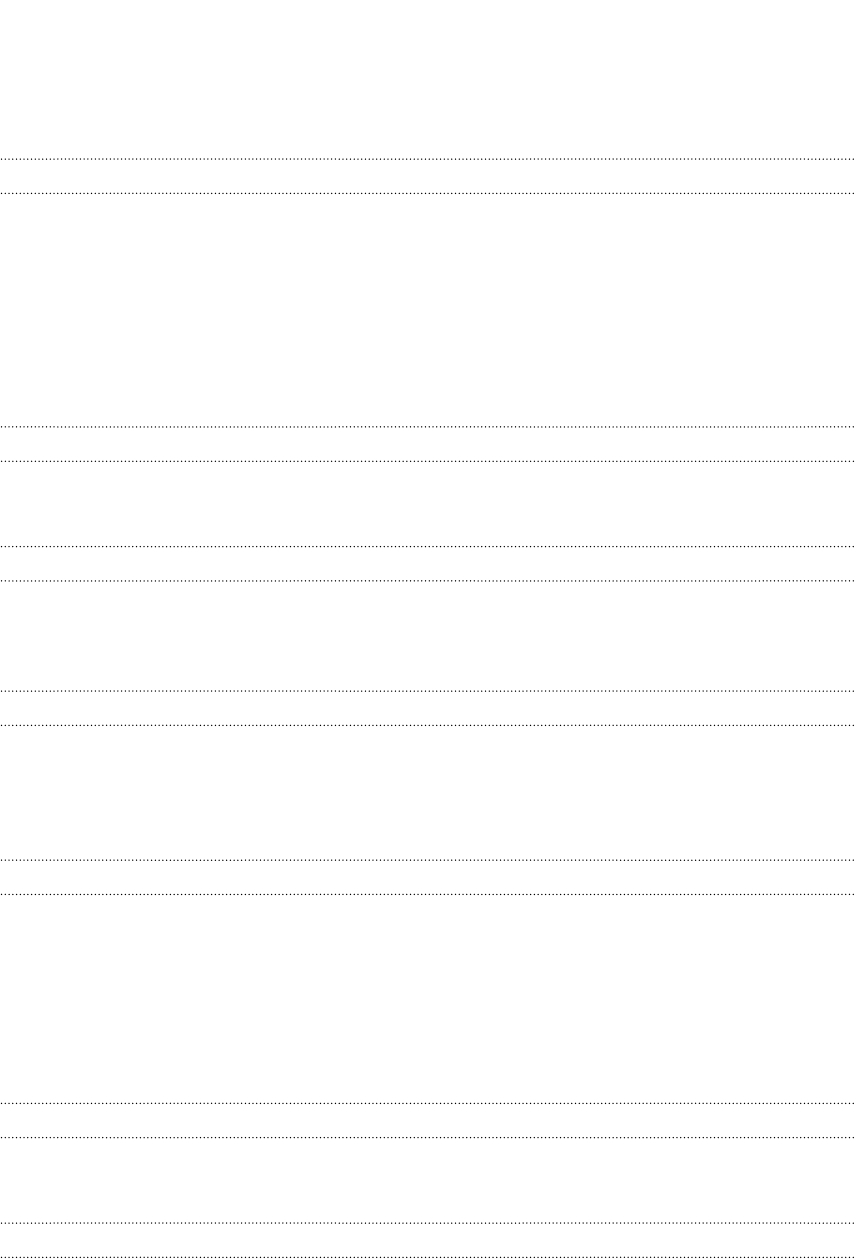Click the eleventh dotted line from top

(x=427, y=1103)
